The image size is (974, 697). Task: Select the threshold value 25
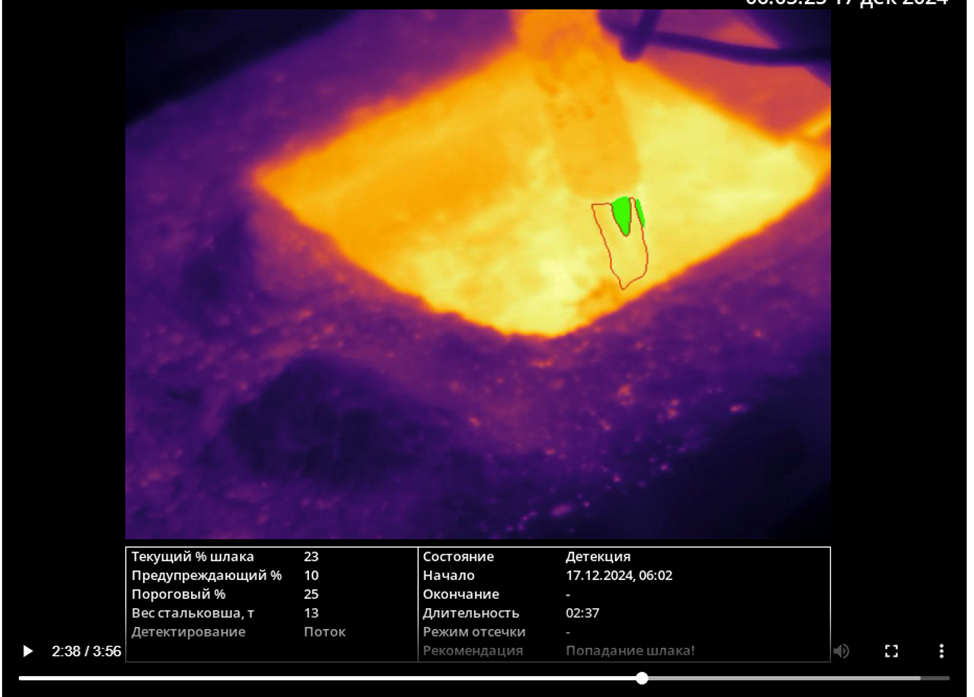[x=311, y=594]
